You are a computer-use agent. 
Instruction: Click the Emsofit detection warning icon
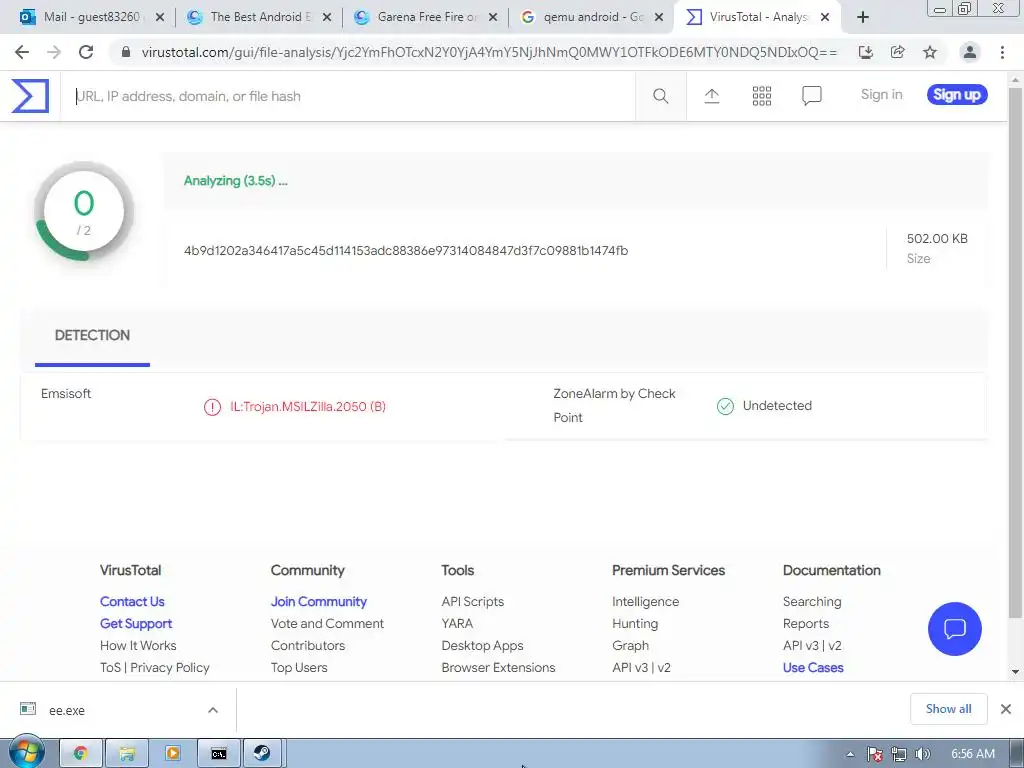(212, 407)
